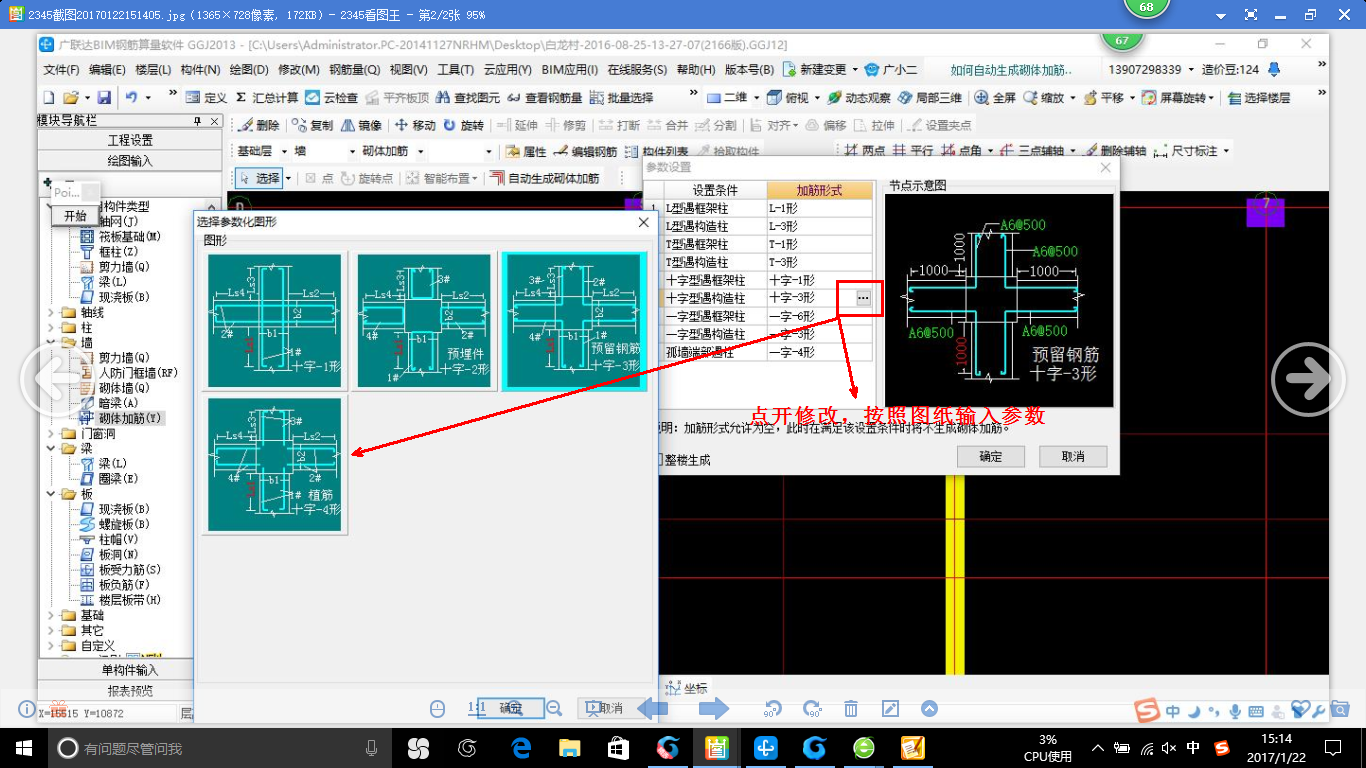Select the 移动 move tool
The width and height of the screenshot is (1366, 768).
(415, 125)
